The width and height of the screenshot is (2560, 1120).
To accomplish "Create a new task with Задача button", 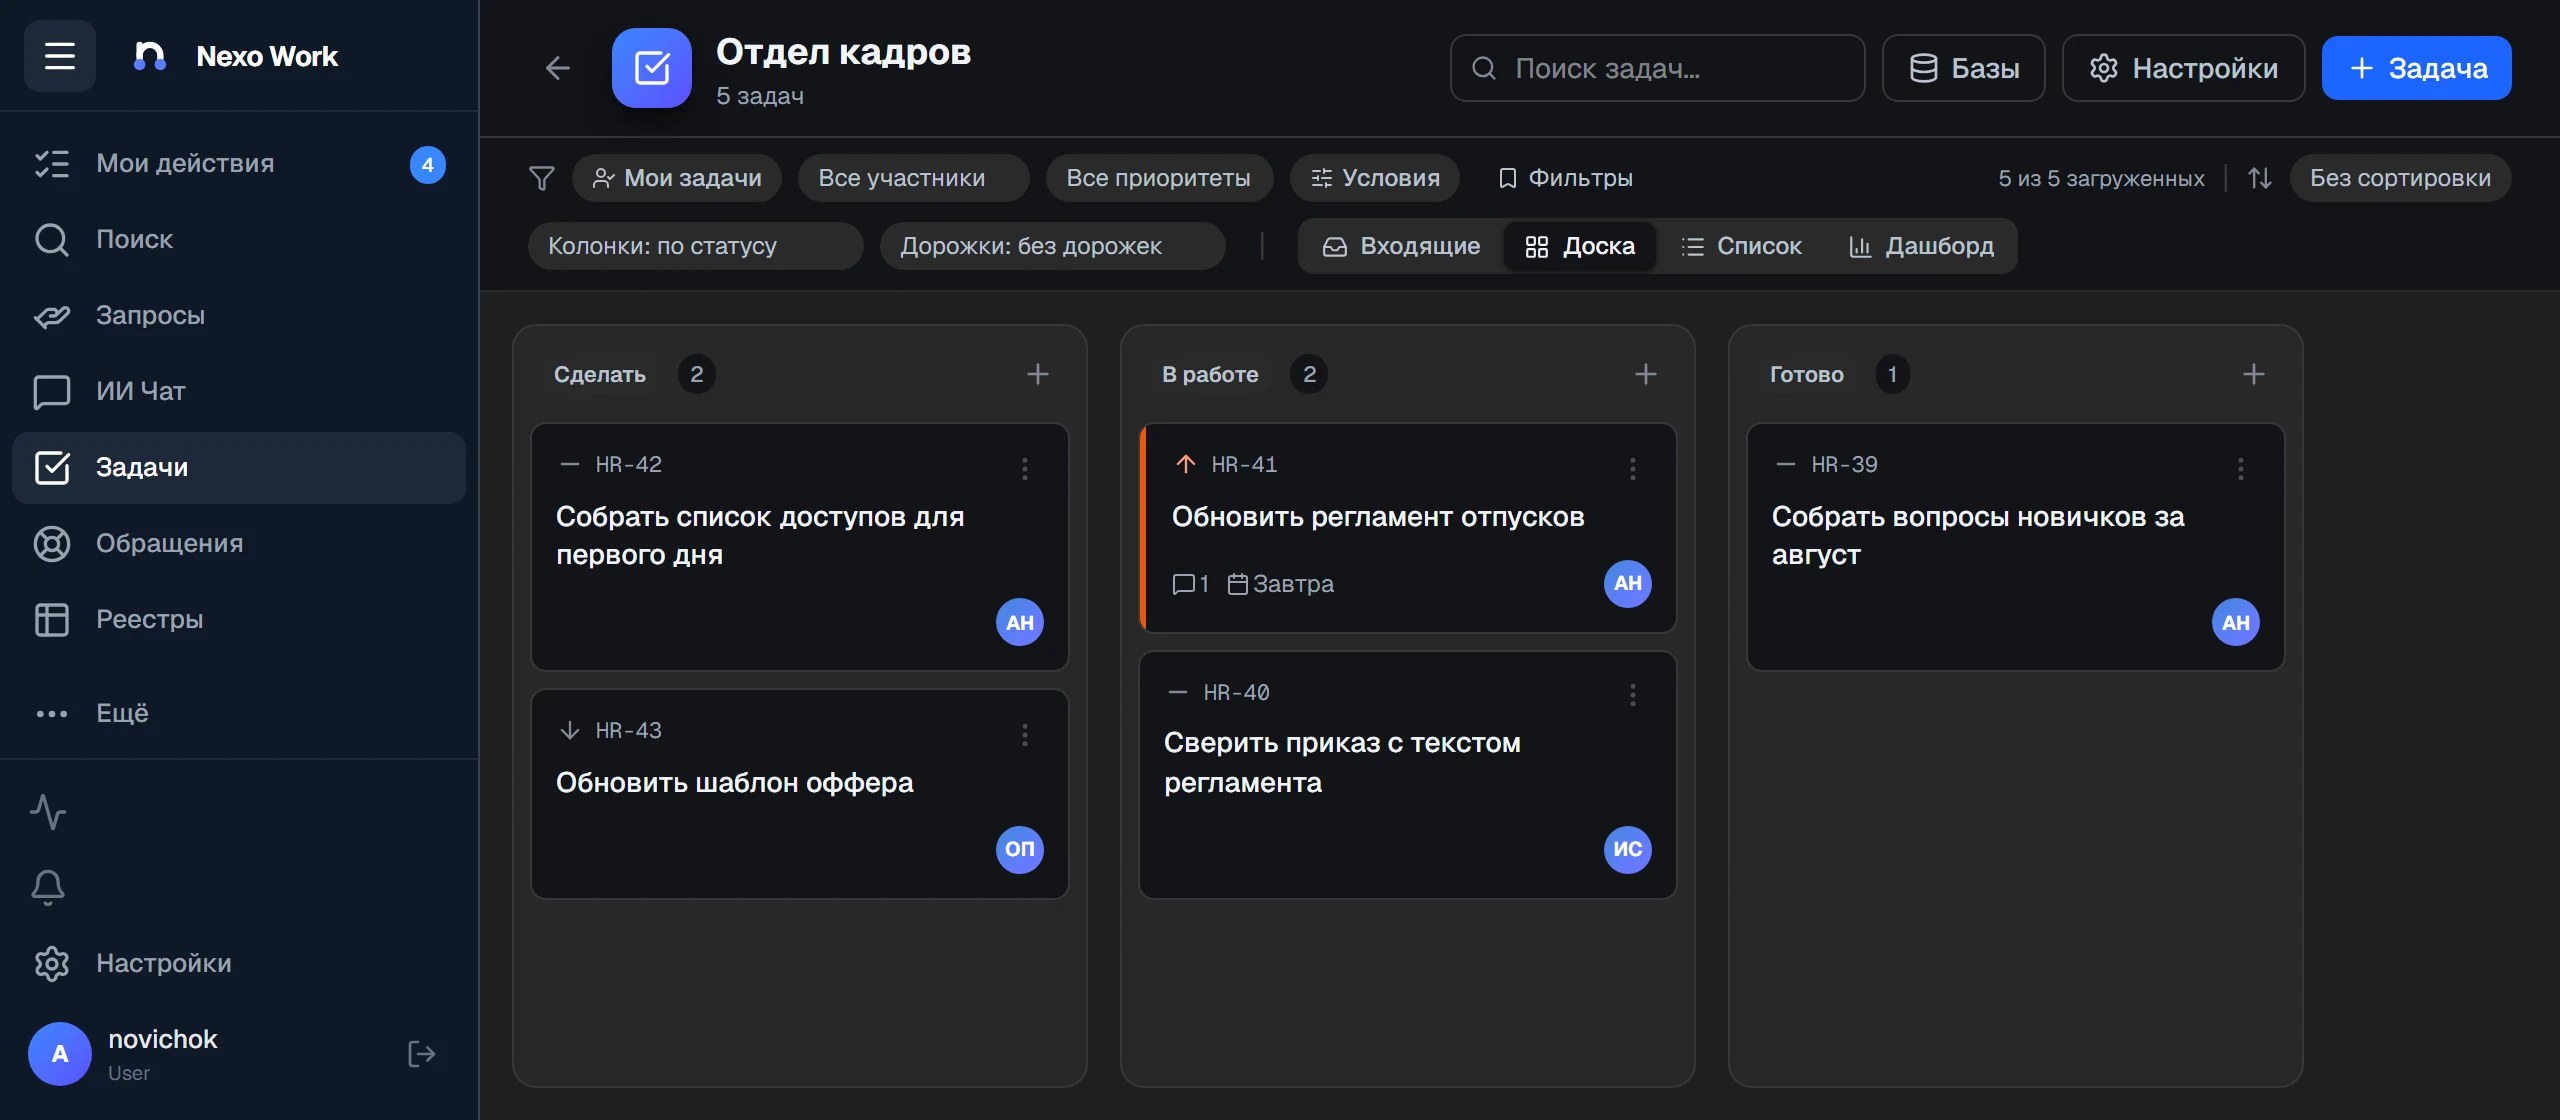I will click(x=2417, y=68).
